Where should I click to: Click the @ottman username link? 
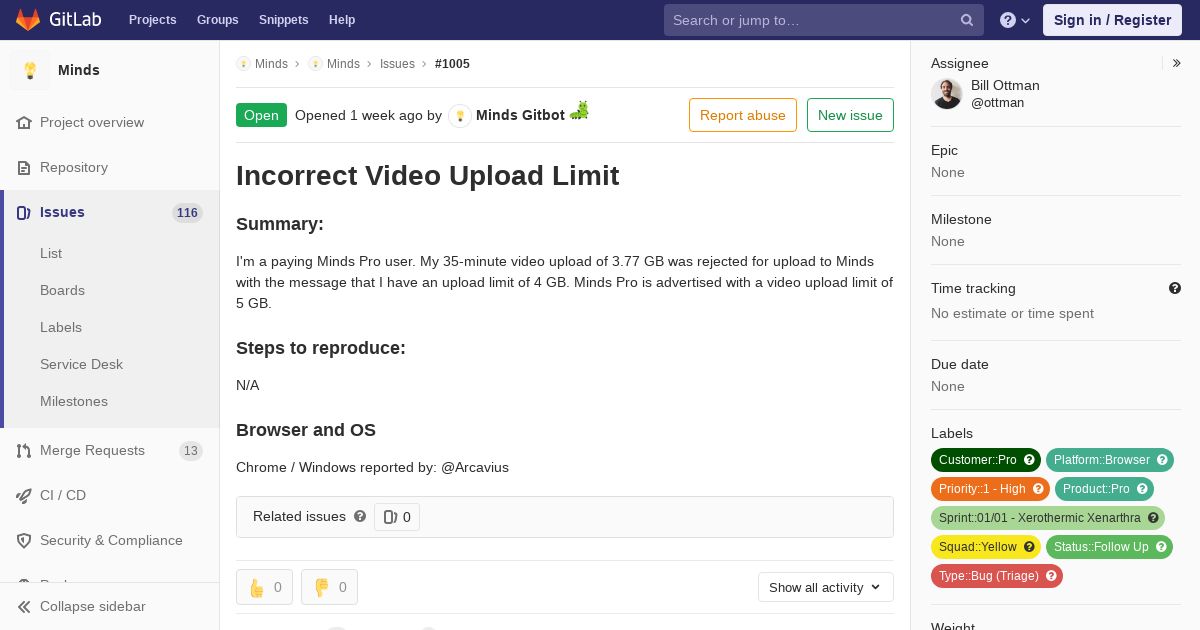[x=997, y=103]
